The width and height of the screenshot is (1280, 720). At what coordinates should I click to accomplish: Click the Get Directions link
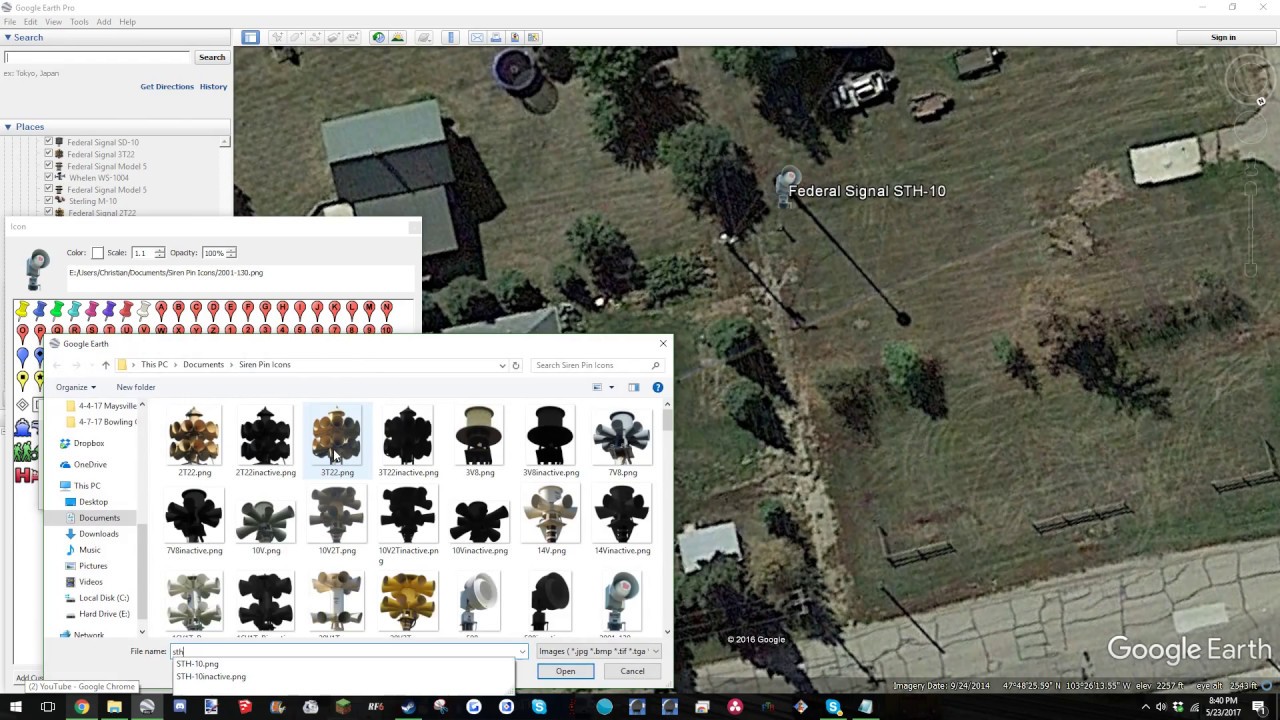click(x=167, y=87)
